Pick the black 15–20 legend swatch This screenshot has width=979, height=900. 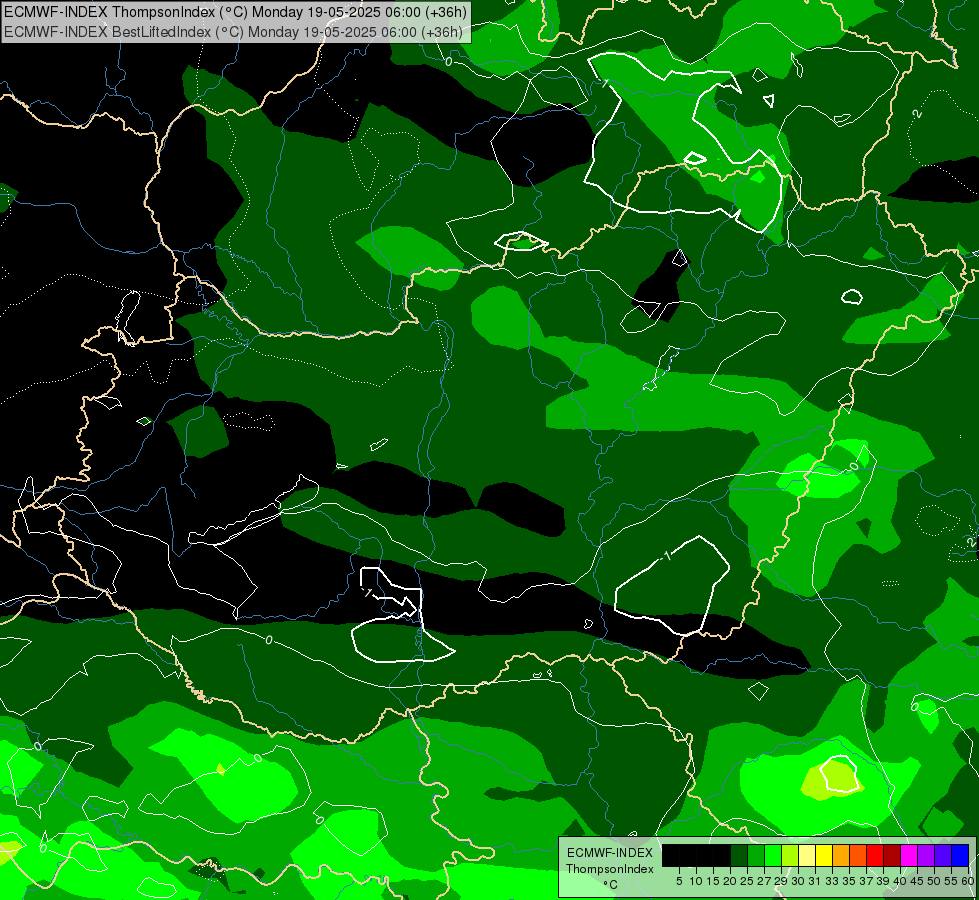point(722,855)
